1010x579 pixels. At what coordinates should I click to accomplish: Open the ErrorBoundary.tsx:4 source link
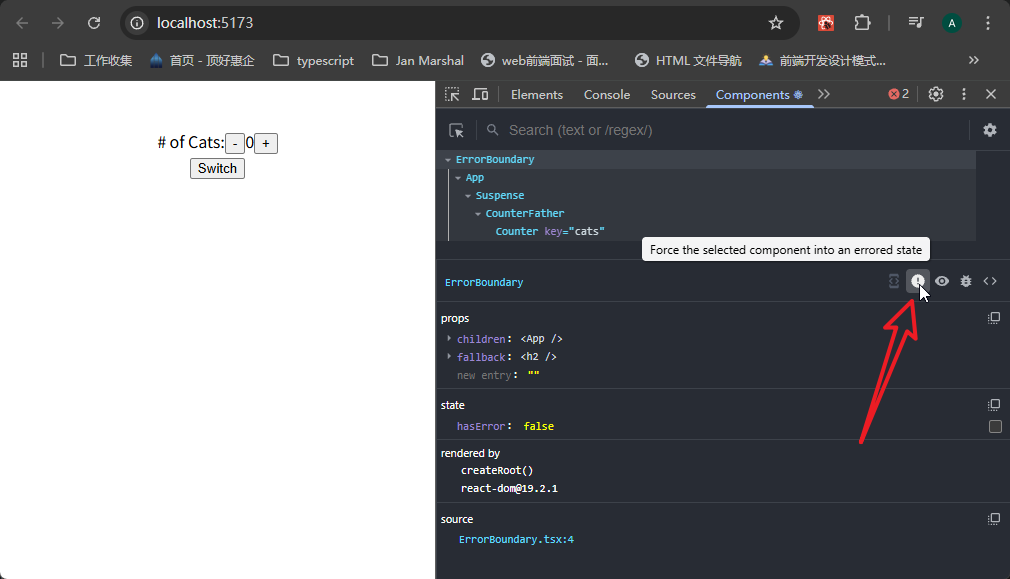[x=516, y=540]
